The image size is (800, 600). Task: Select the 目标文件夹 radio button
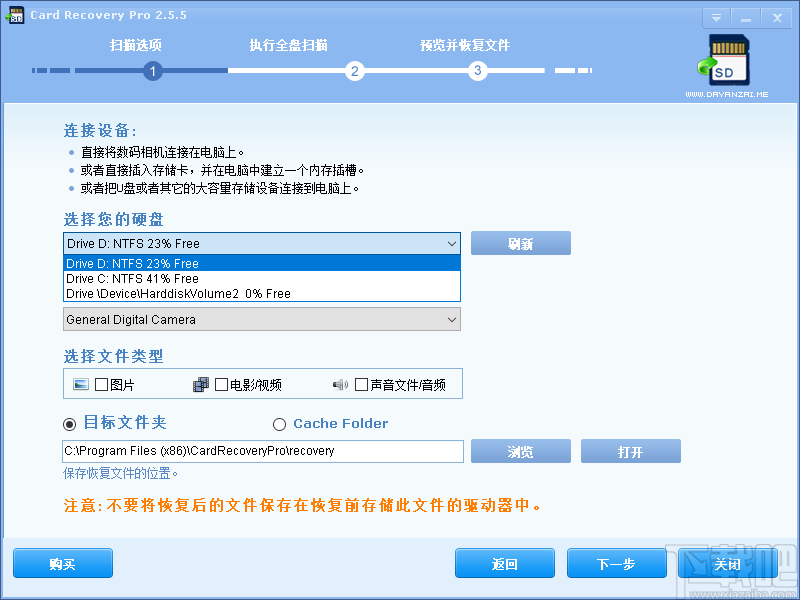69,424
